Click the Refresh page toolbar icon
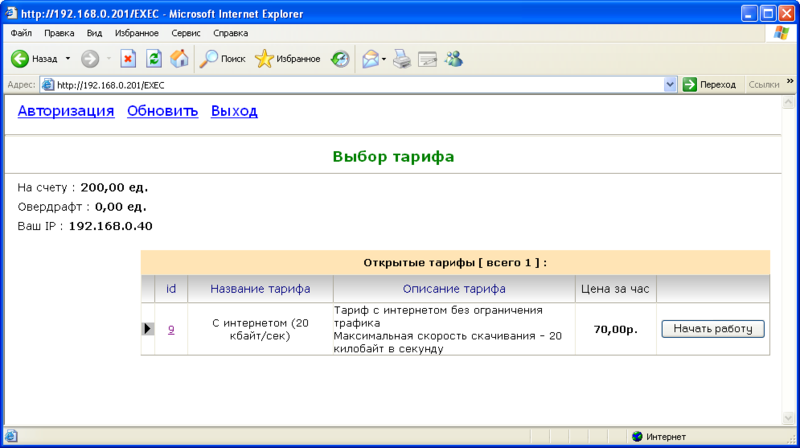This screenshot has width=800, height=448. (154, 59)
